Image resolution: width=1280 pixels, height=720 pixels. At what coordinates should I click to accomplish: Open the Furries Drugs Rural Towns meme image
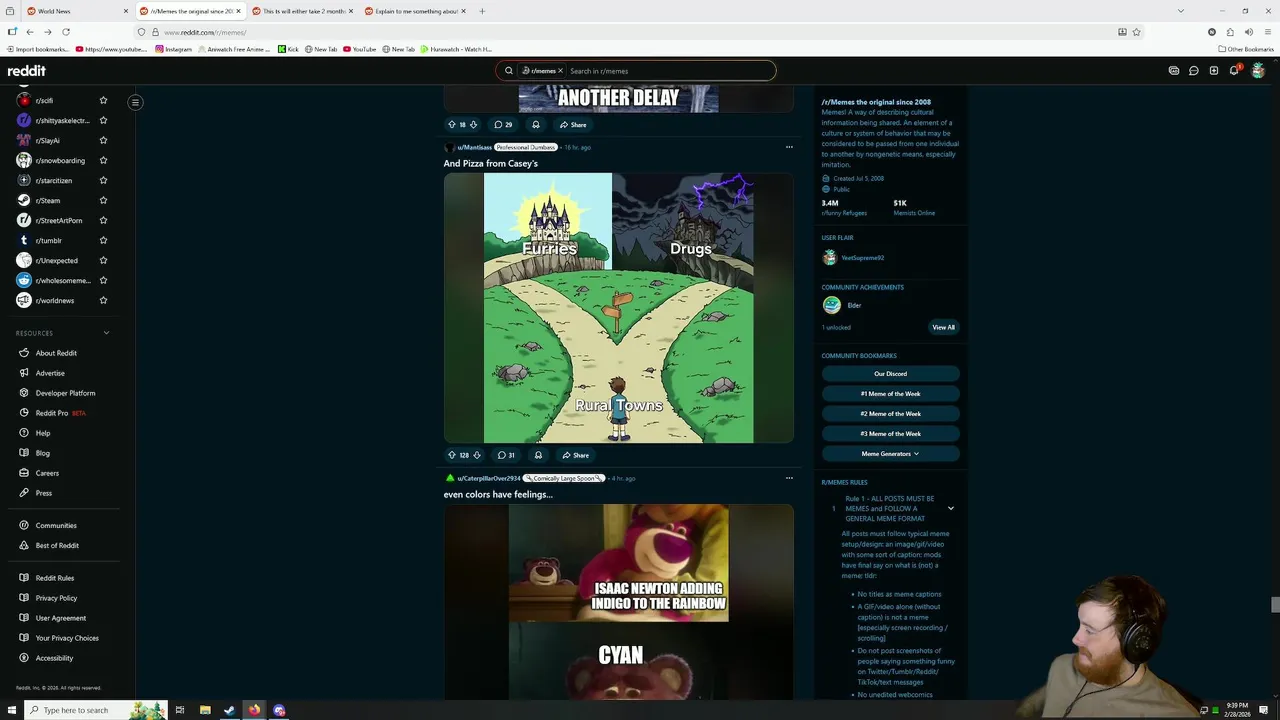[618, 308]
